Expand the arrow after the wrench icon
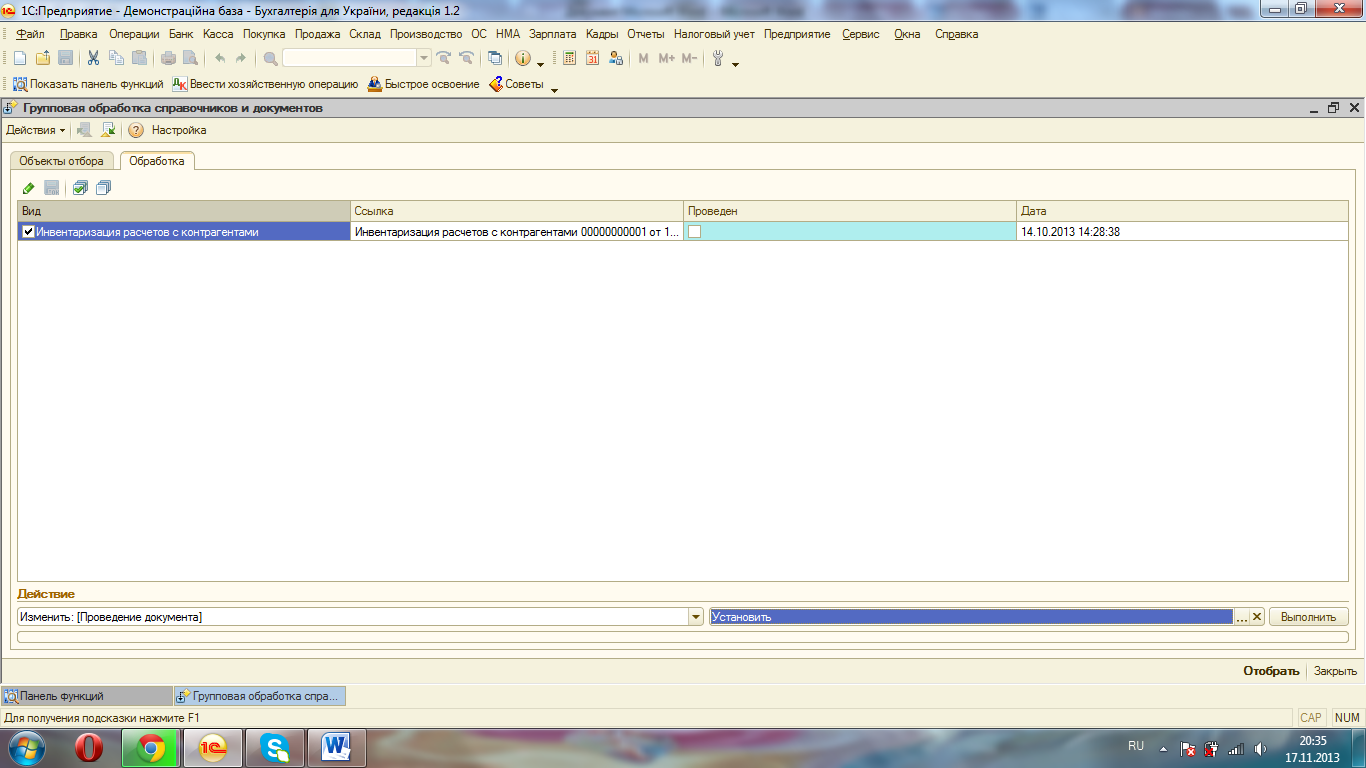This screenshot has height=768, width=1366. tap(735, 64)
